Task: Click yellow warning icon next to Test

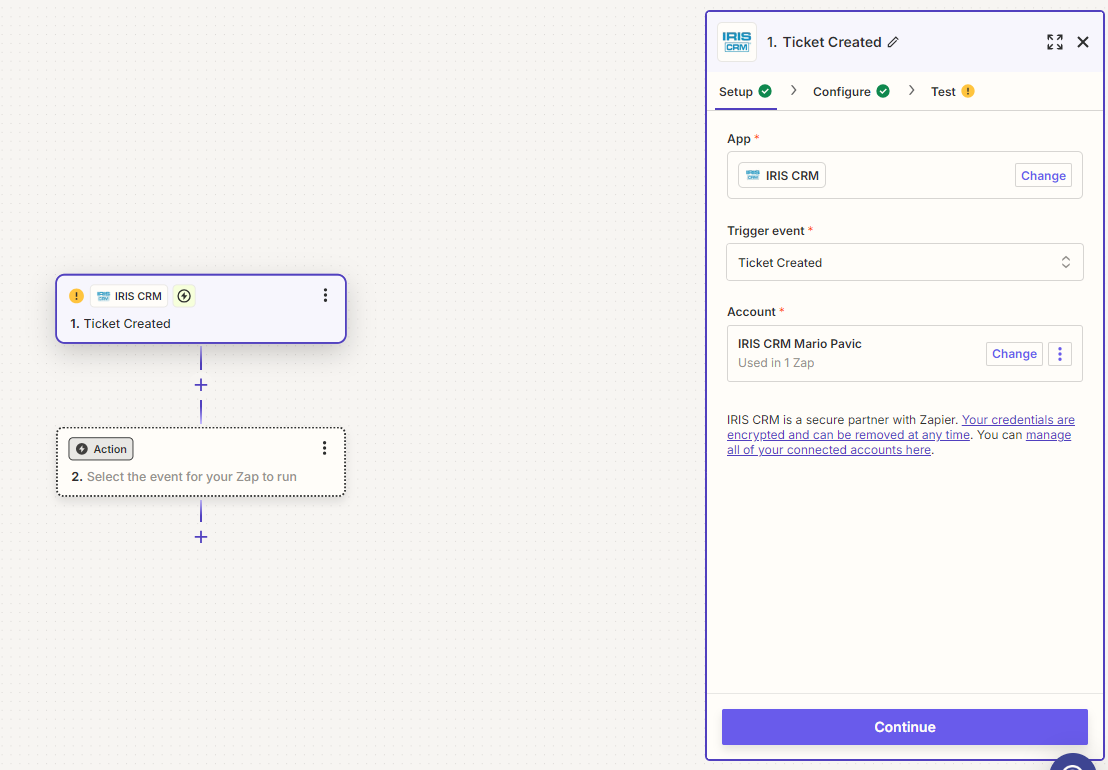Action: coord(968,91)
